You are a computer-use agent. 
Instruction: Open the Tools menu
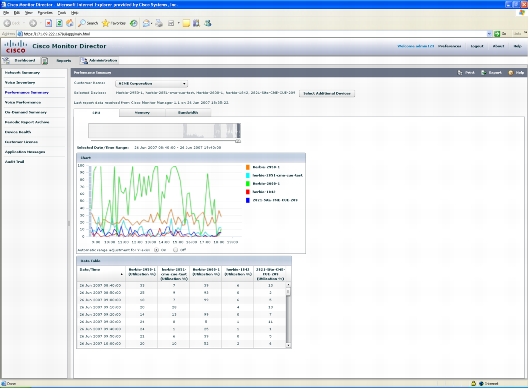(x=62, y=13)
